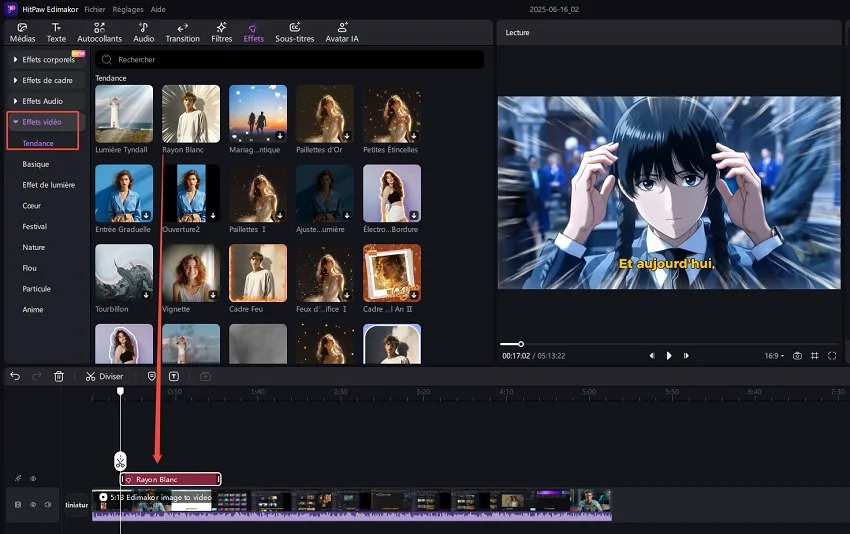Open the Autocollants stickers tab
Screen dimensions: 850x534
tap(99, 32)
